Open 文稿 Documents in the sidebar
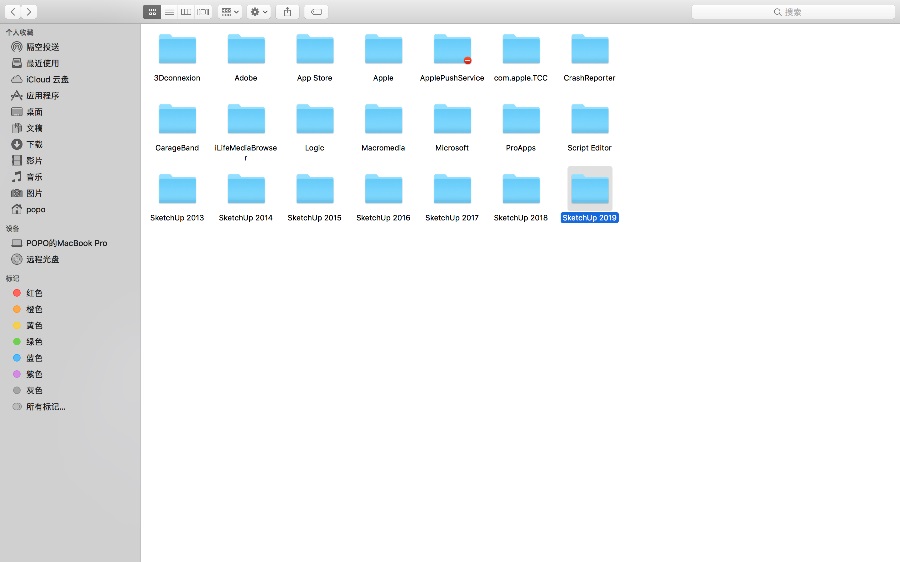 (x=27, y=128)
